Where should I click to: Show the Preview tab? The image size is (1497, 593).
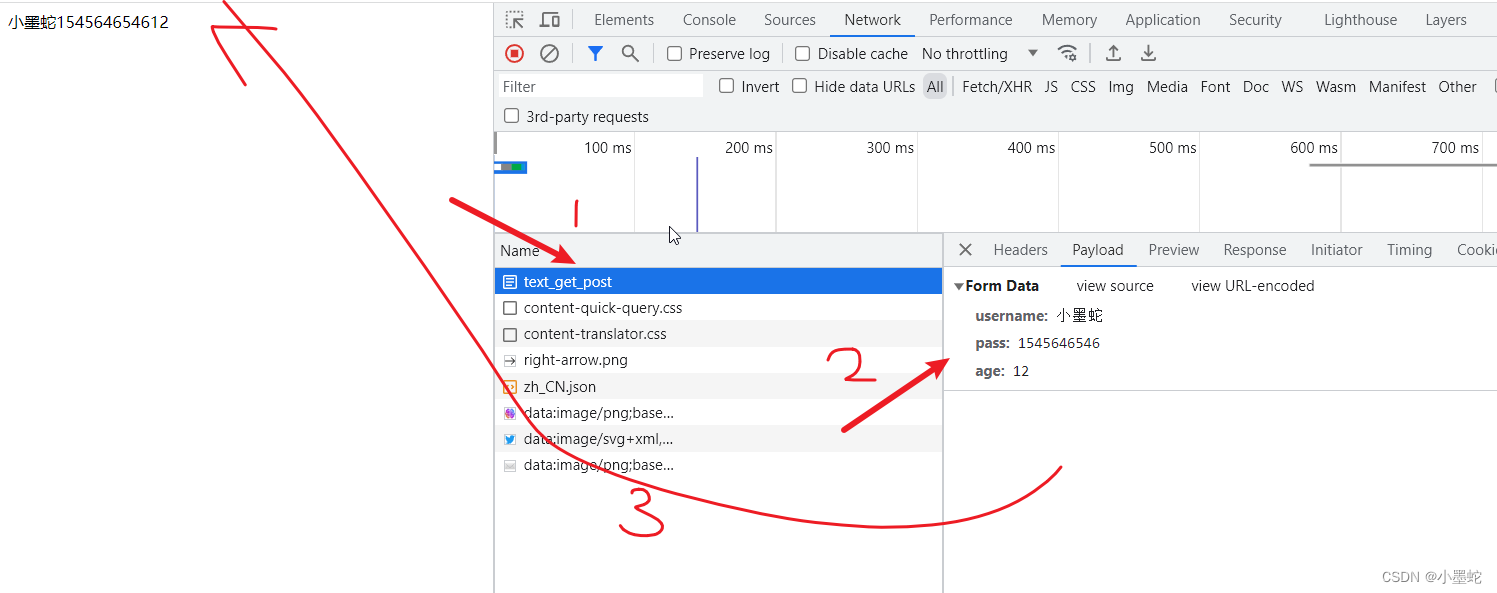coord(1174,250)
